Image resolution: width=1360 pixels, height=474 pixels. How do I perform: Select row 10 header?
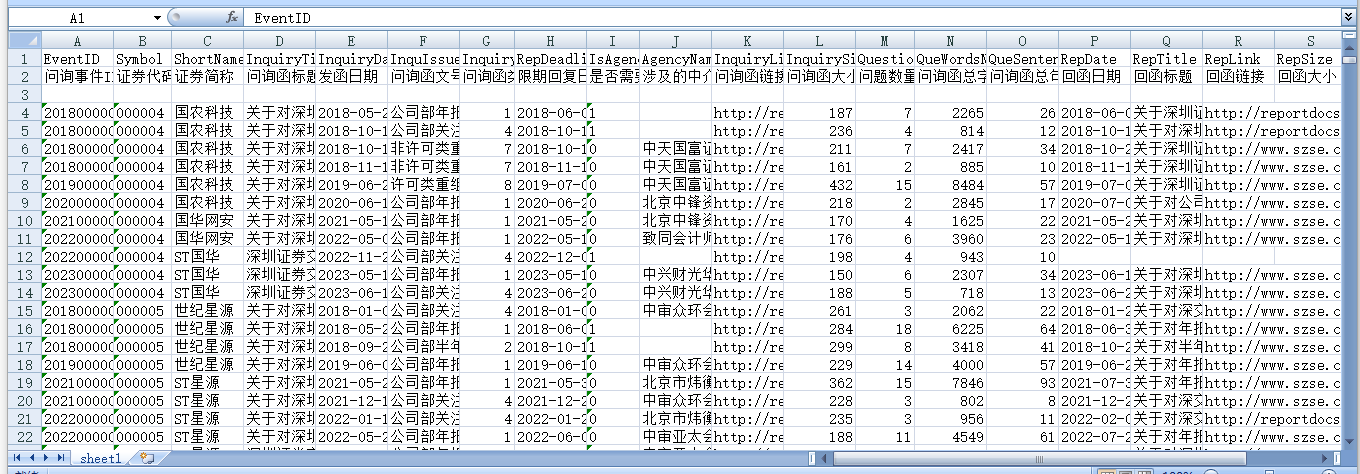[x=24, y=221]
